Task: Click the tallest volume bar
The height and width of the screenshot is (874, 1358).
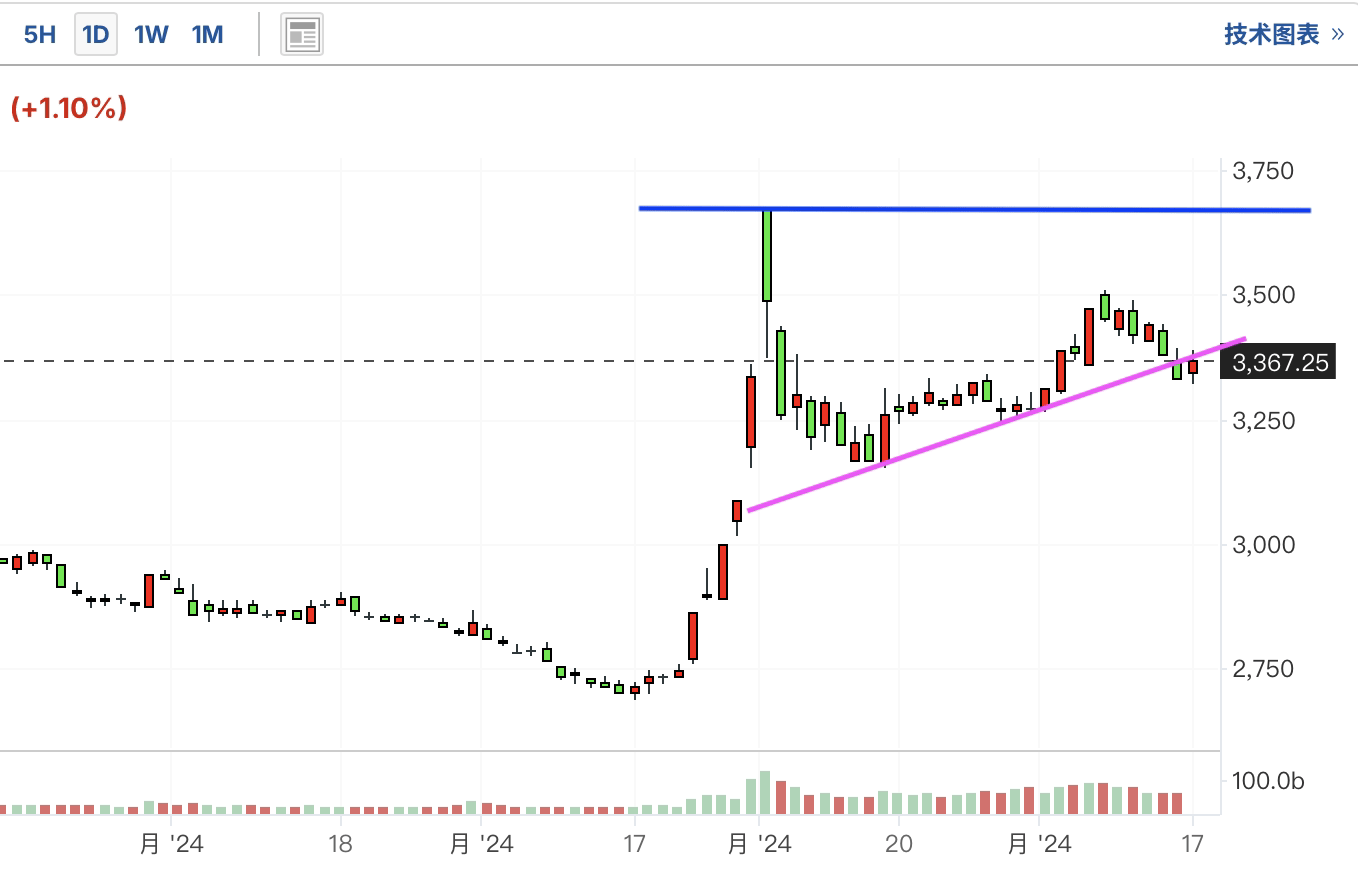Action: click(x=765, y=793)
